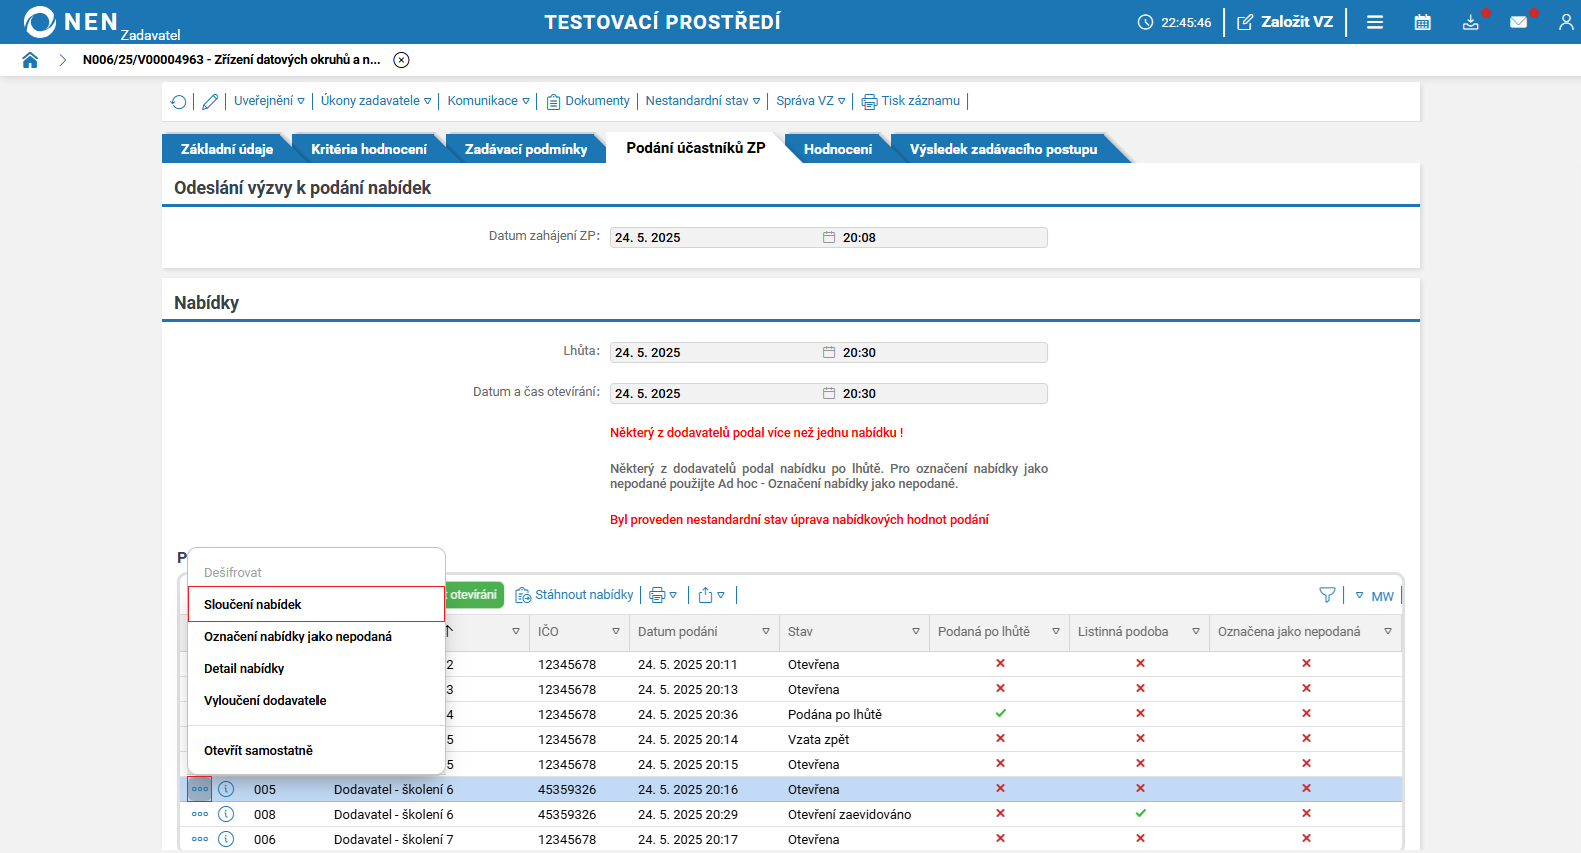
Task: Click the Lhůta date field
Action: coord(715,352)
